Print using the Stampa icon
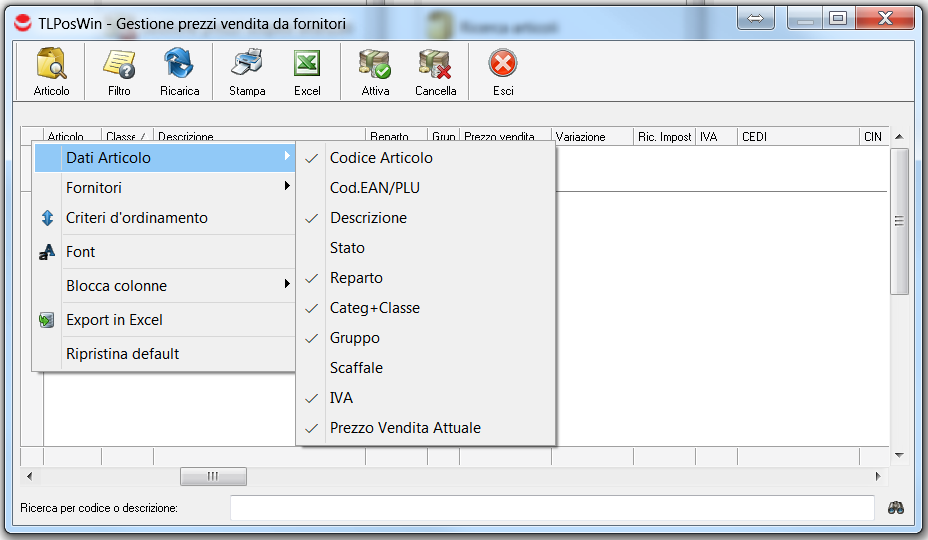Screen dimensions: 928x540 coord(247,63)
